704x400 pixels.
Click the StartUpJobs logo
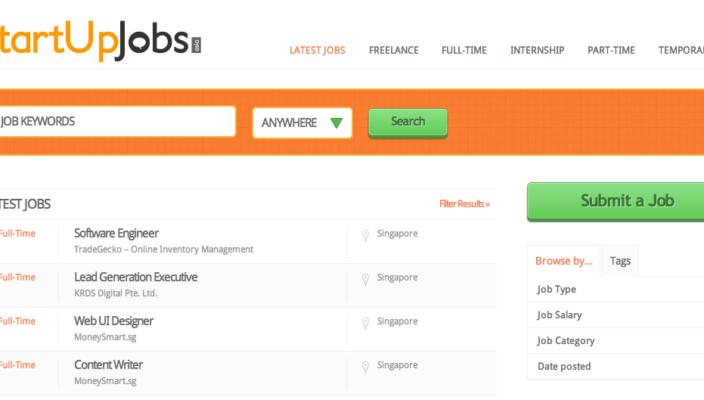click(100, 38)
